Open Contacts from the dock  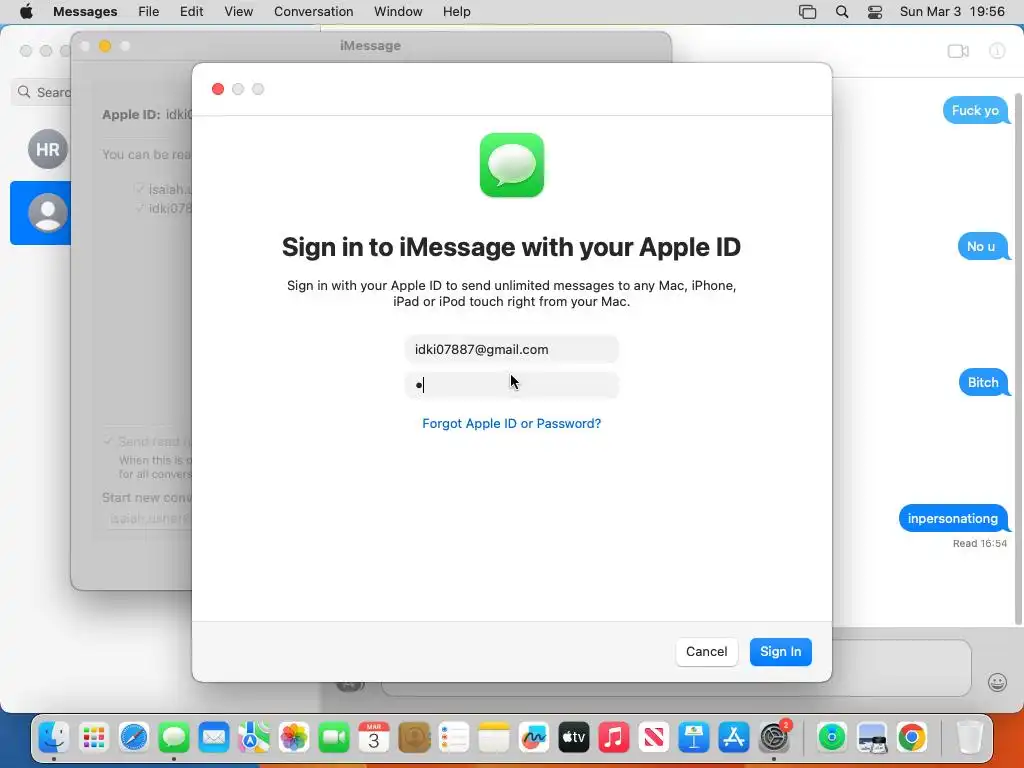(414, 738)
